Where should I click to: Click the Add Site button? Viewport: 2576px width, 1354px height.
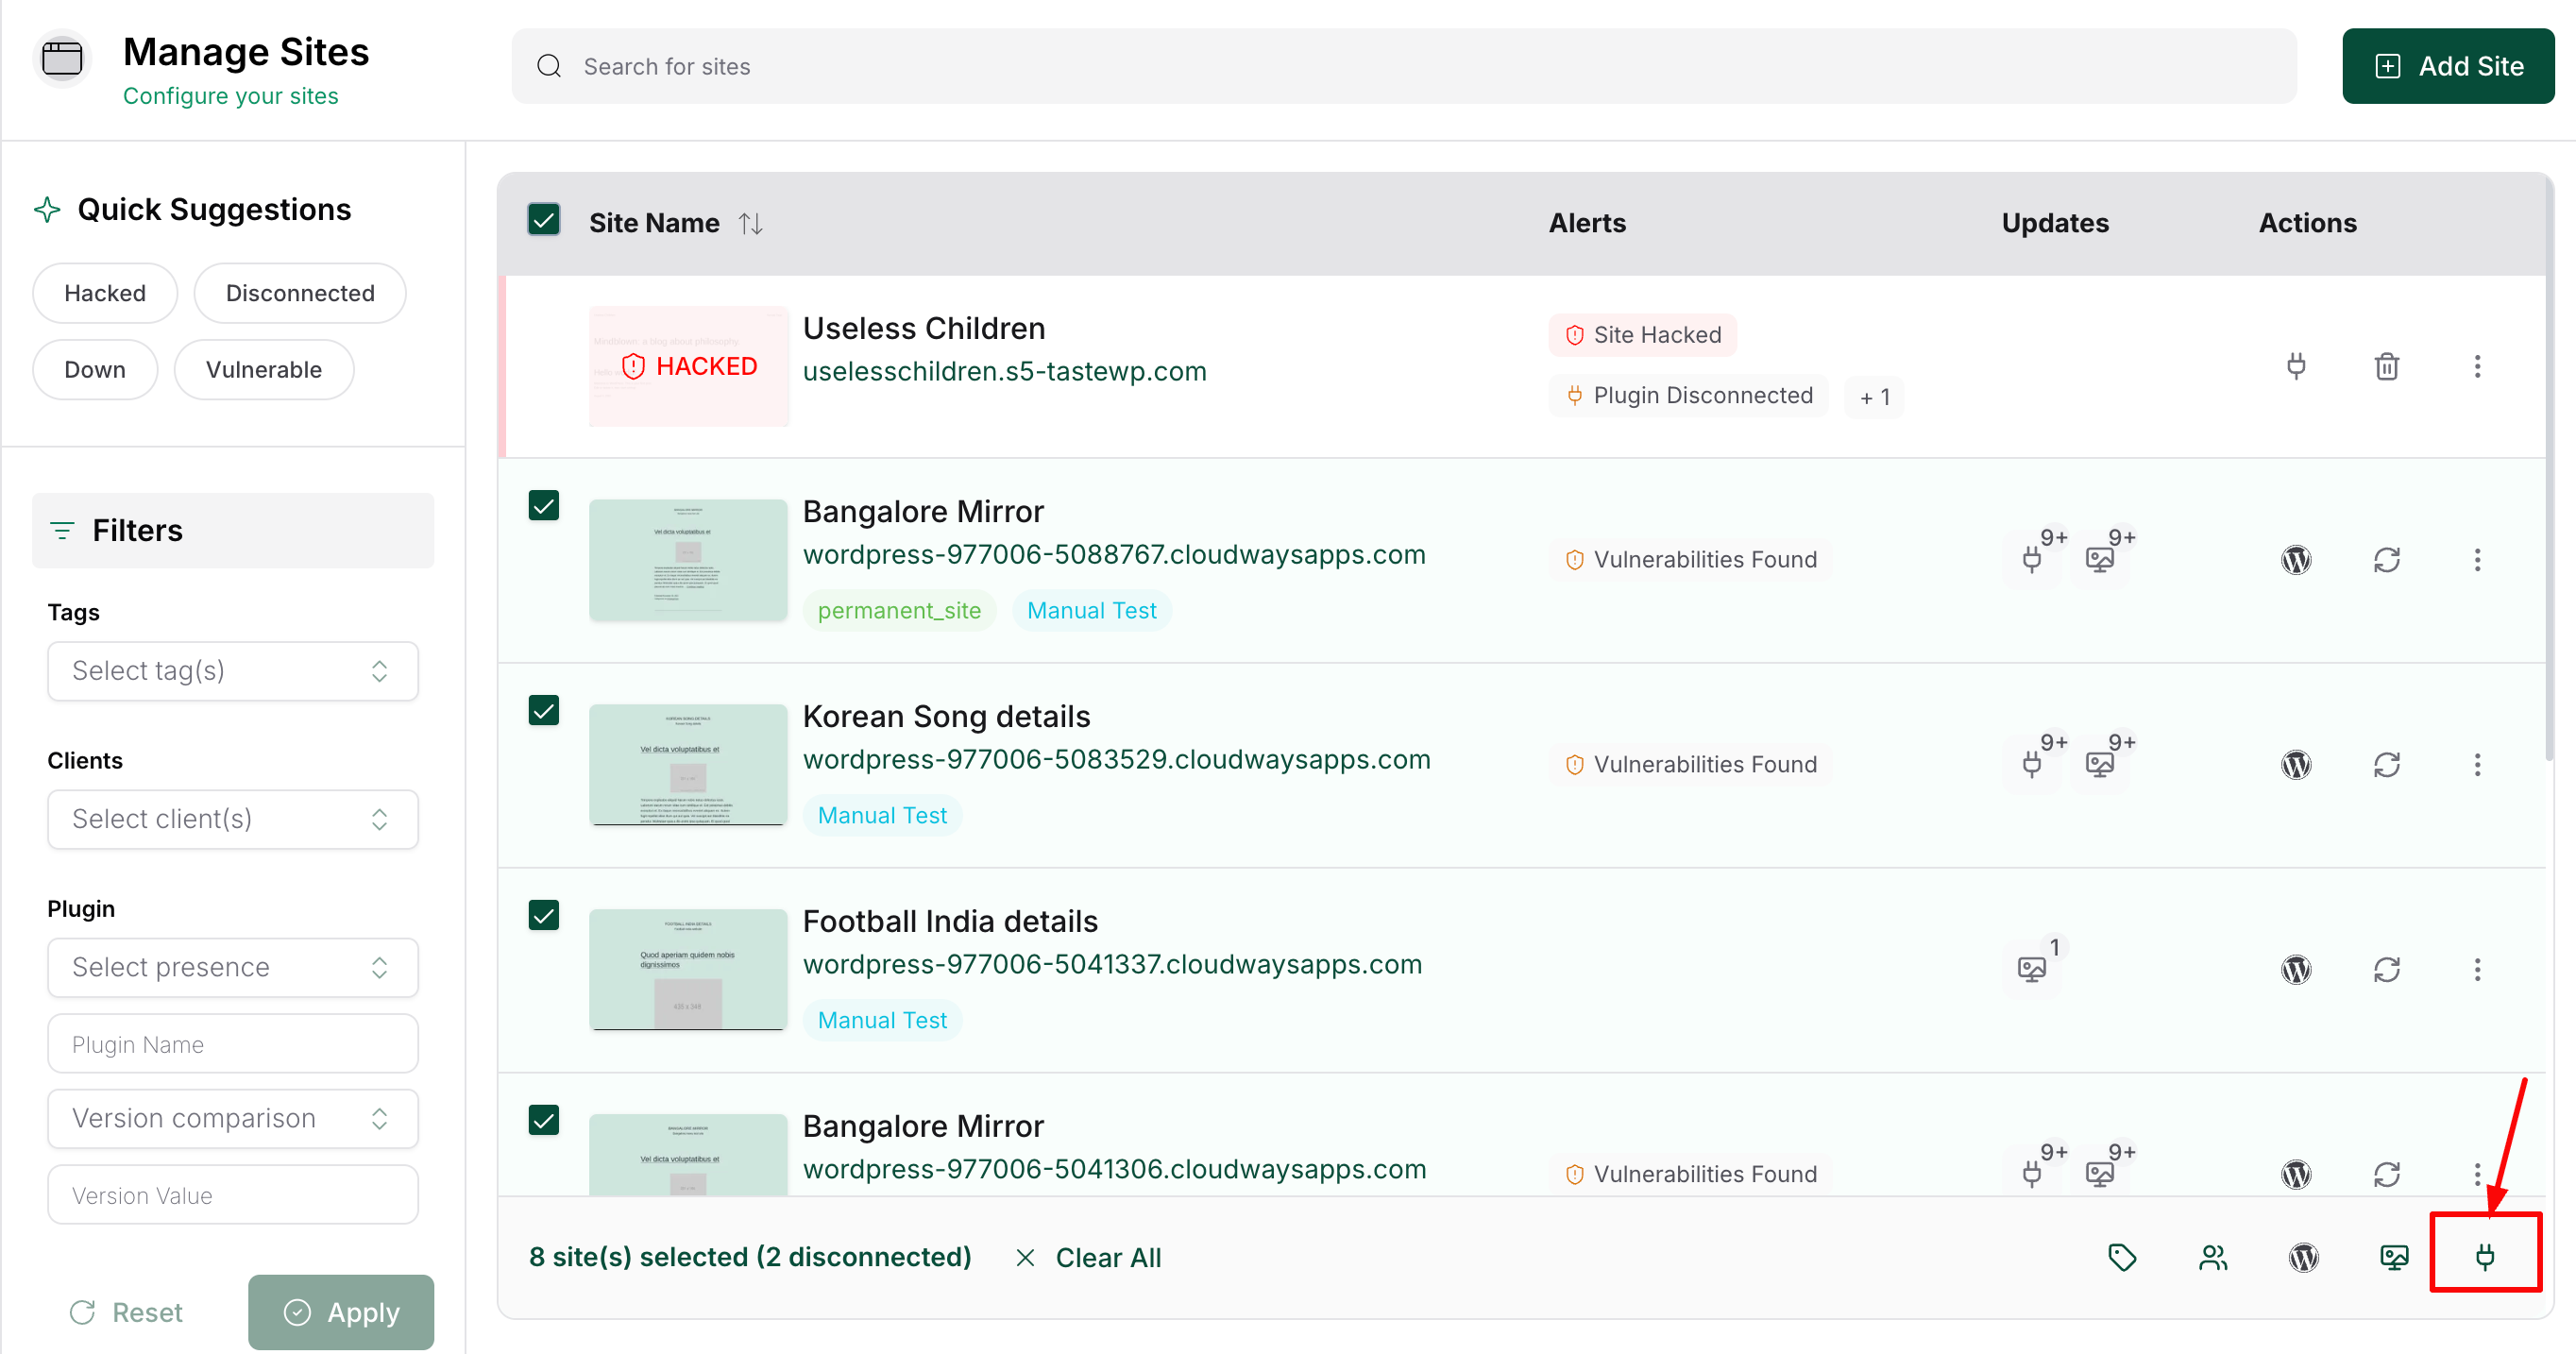point(2448,66)
